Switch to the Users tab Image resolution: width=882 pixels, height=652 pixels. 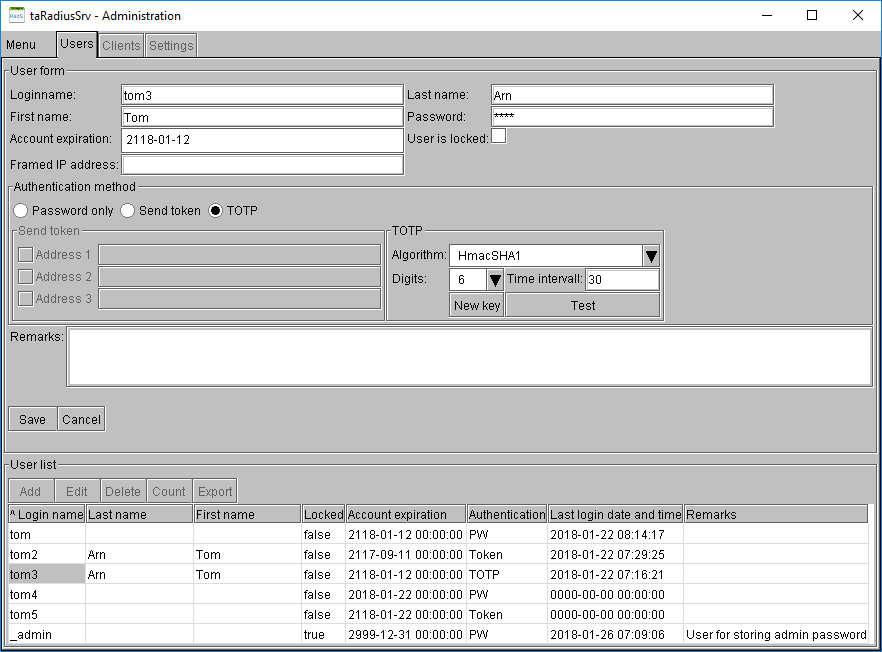(76, 44)
